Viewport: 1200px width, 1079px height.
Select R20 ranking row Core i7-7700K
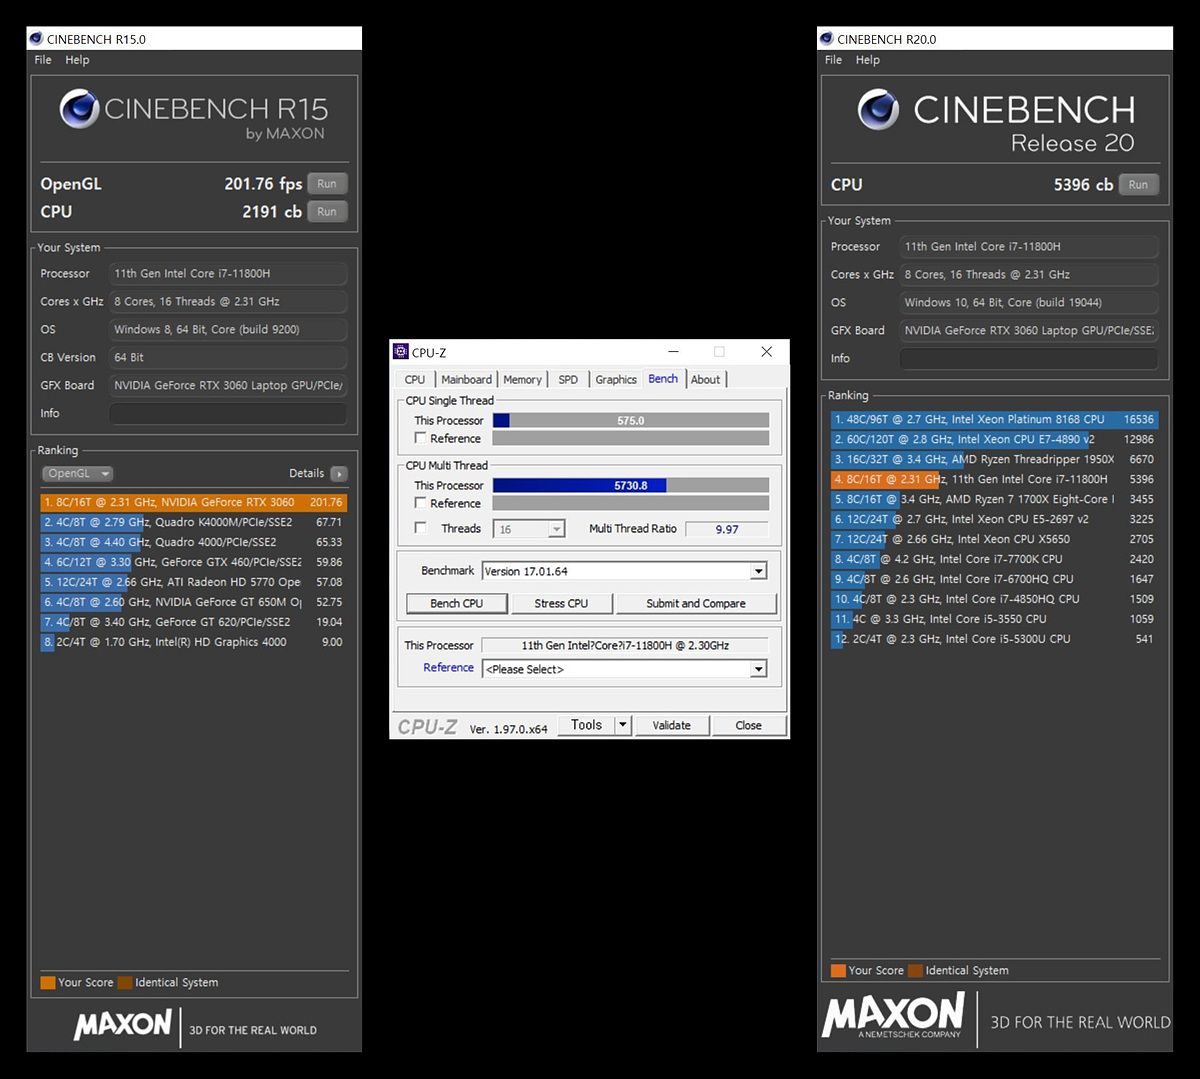point(994,559)
